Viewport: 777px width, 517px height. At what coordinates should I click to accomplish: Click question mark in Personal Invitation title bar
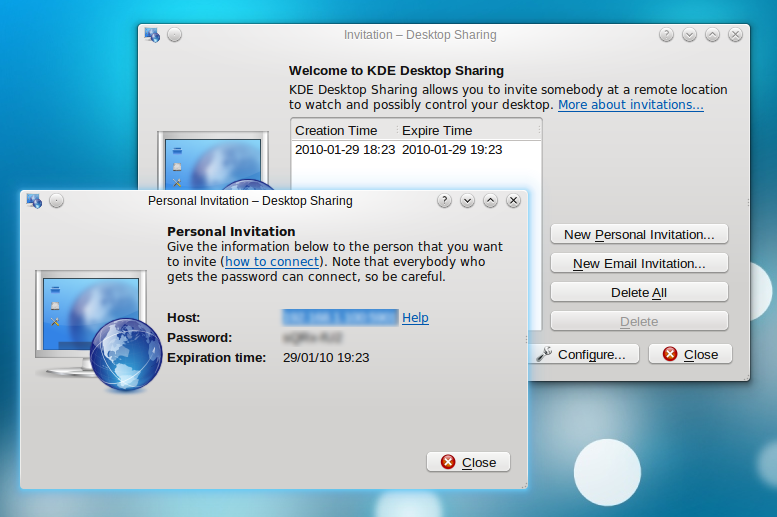pos(445,201)
